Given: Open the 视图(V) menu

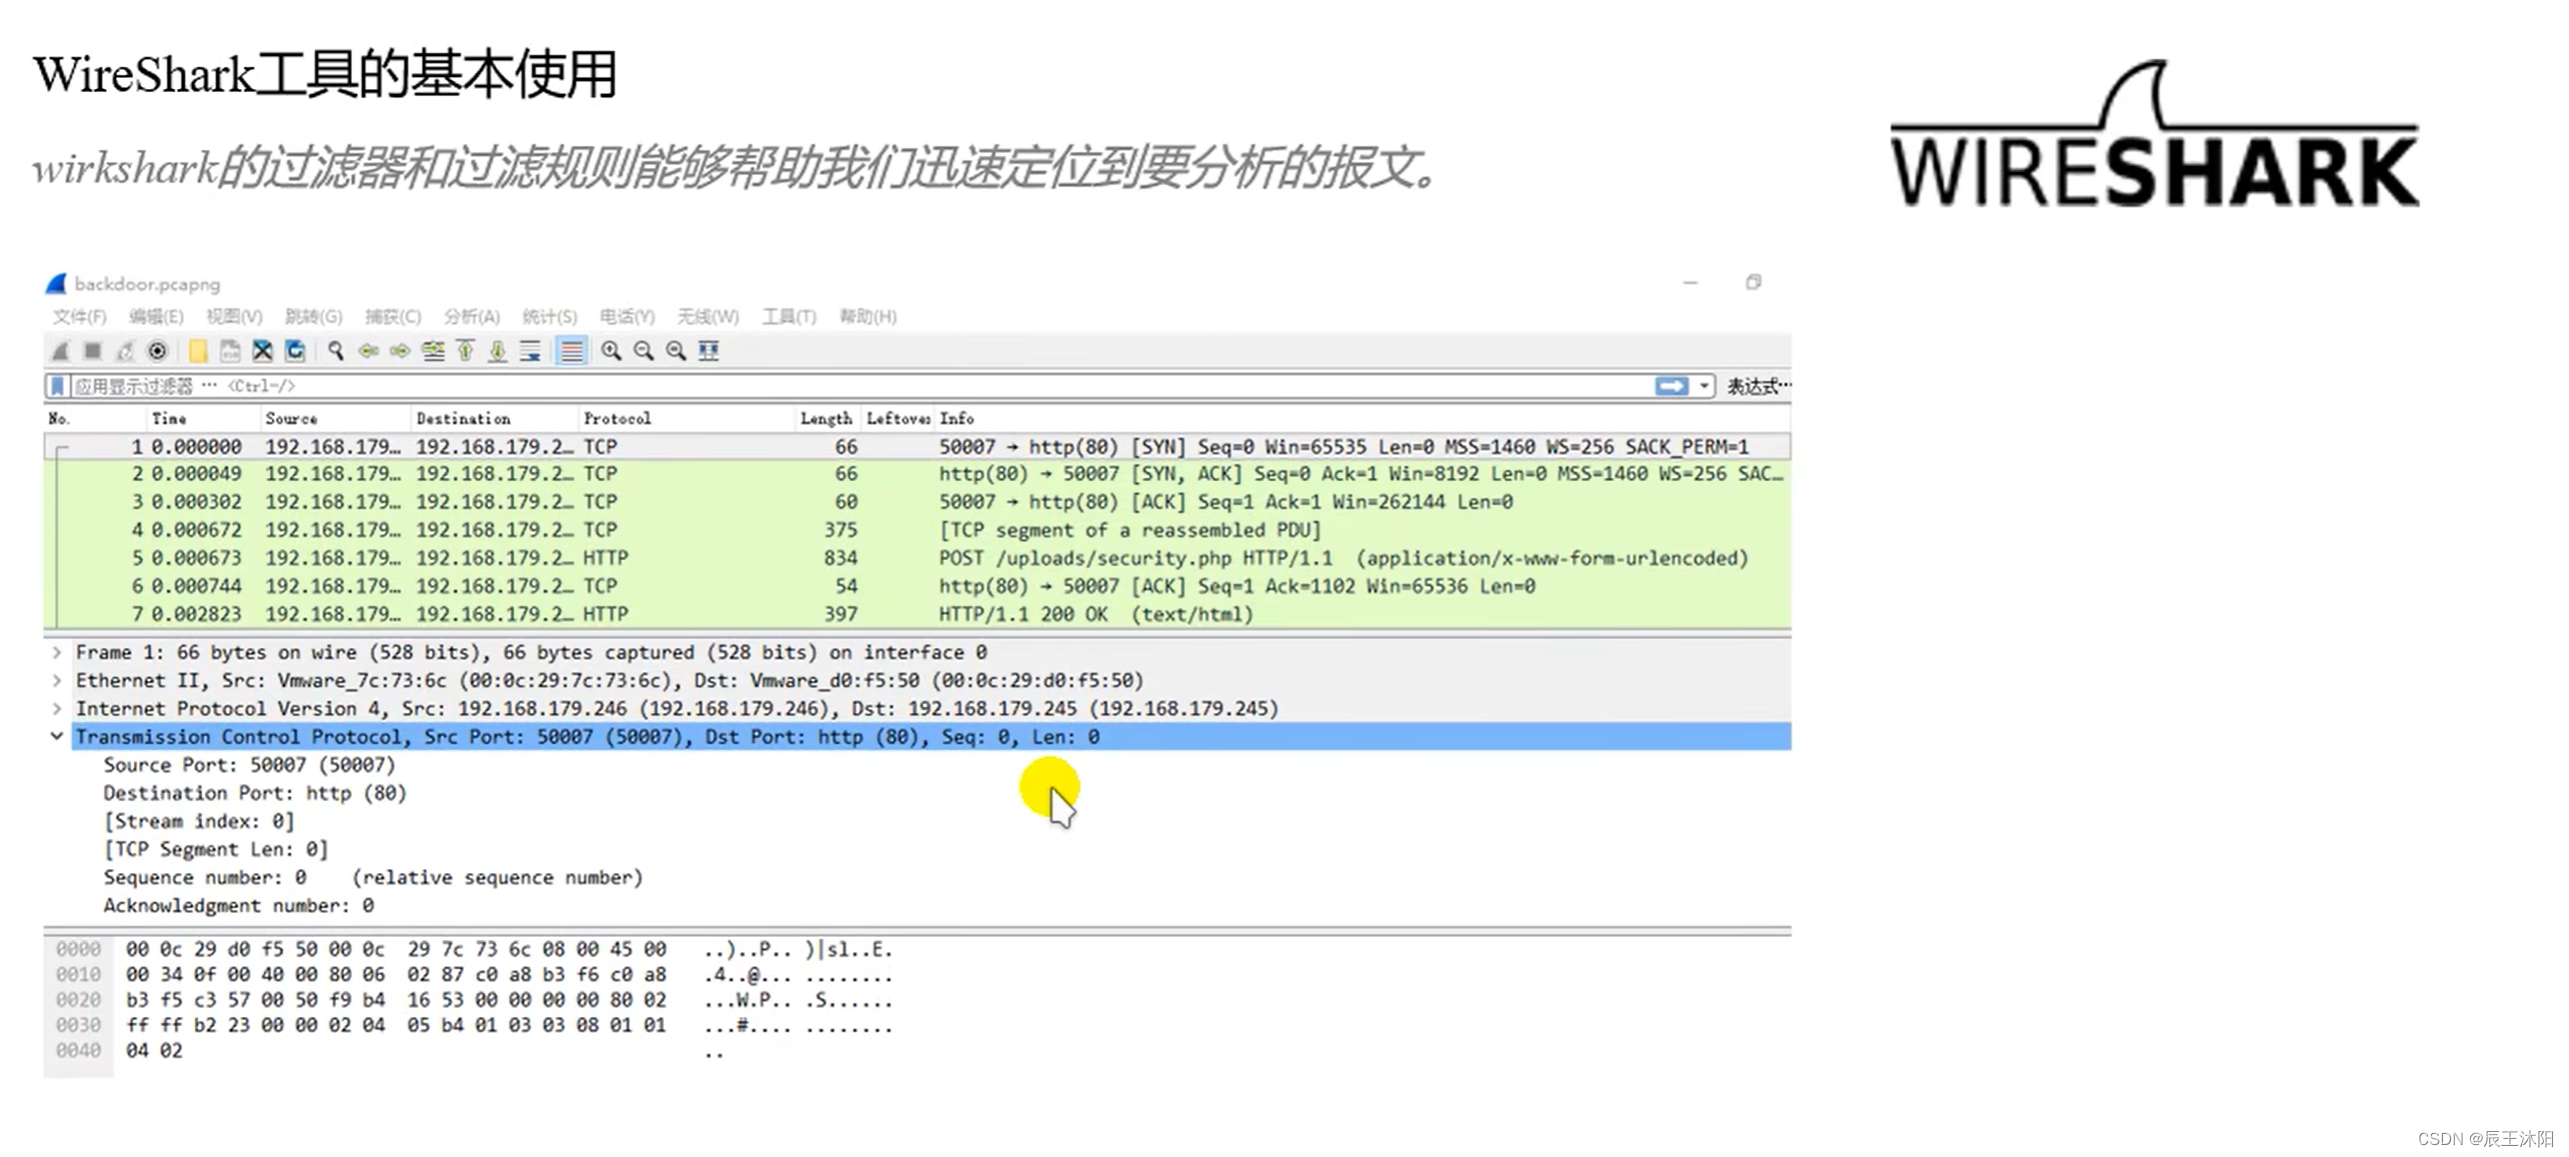Looking at the screenshot, I should [234, 317].
